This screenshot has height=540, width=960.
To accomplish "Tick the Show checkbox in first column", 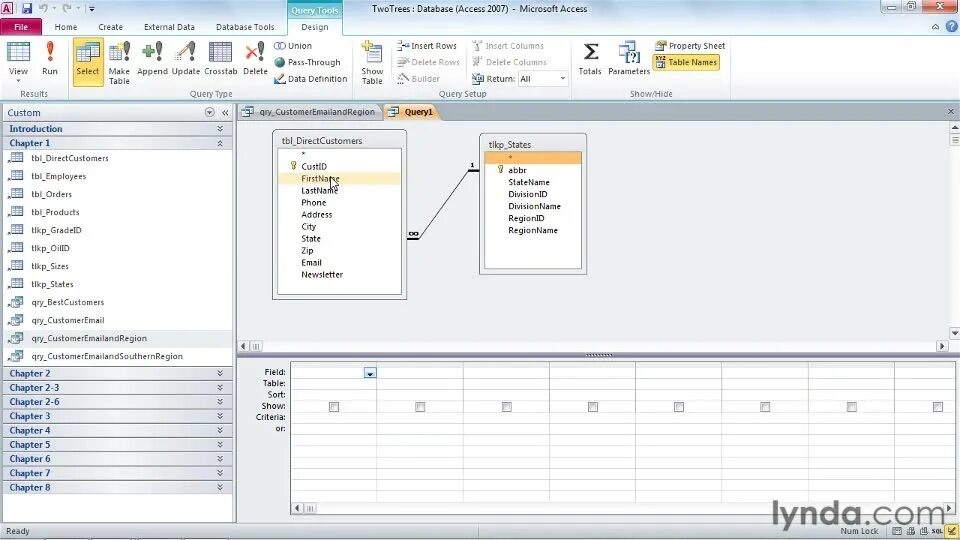I will 334,407.
